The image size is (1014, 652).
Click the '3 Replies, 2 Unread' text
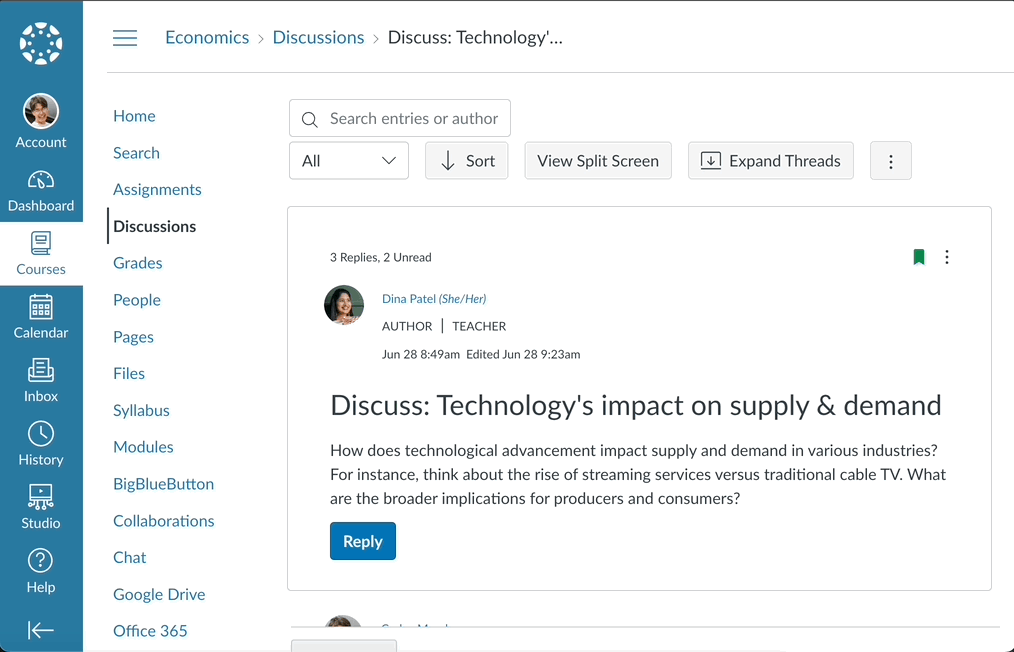tap(380, 257)
